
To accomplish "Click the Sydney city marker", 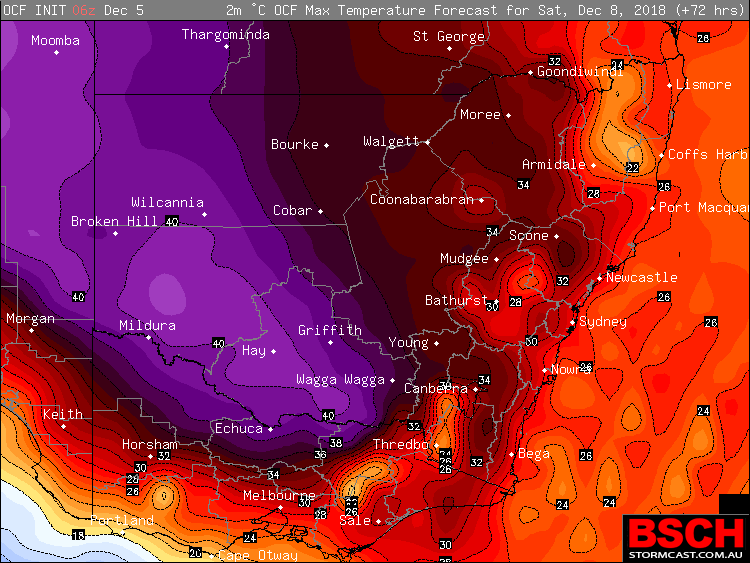I will (573, 322).
